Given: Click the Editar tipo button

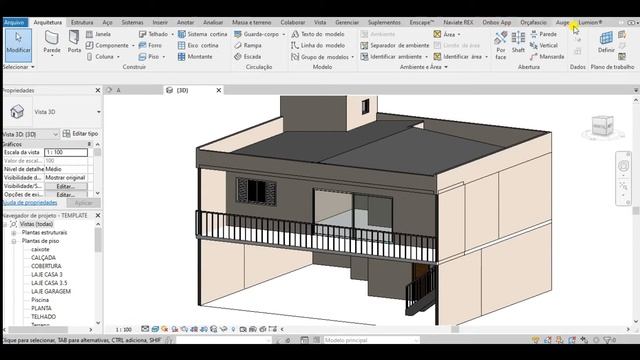Looking at the screenshot, I should tap(80, 134).
